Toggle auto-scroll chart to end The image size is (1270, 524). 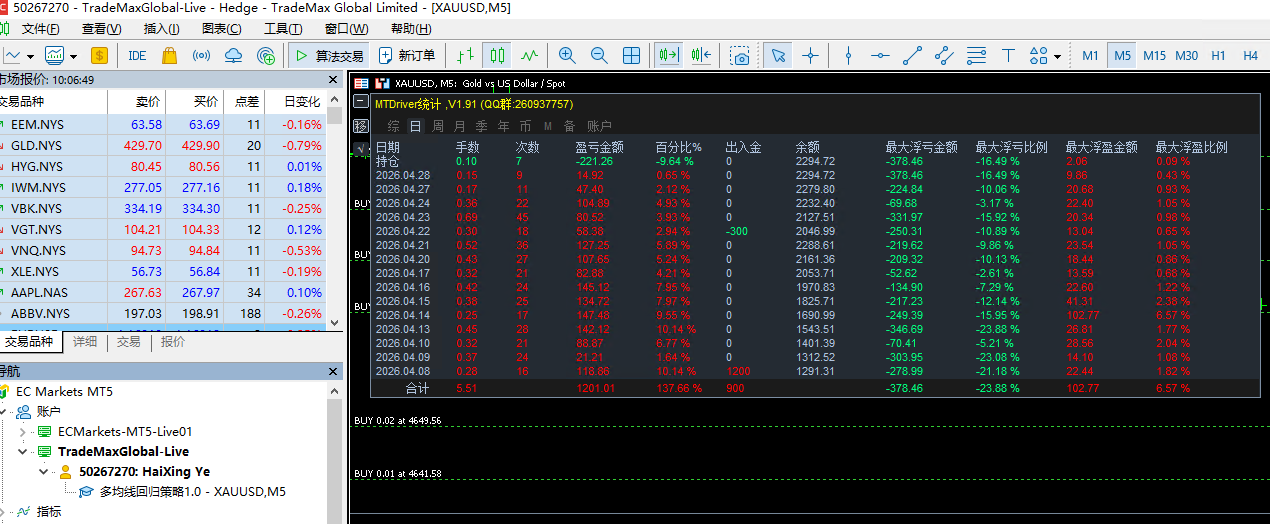[668, 56]
